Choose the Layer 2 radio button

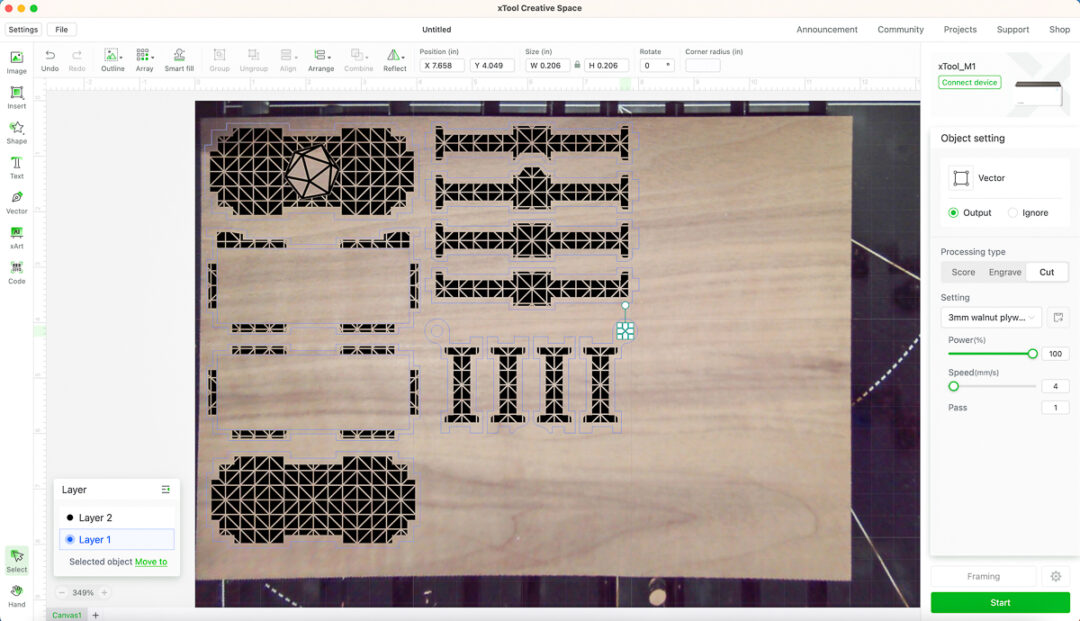pyautogui.click(x=68, y=517)
